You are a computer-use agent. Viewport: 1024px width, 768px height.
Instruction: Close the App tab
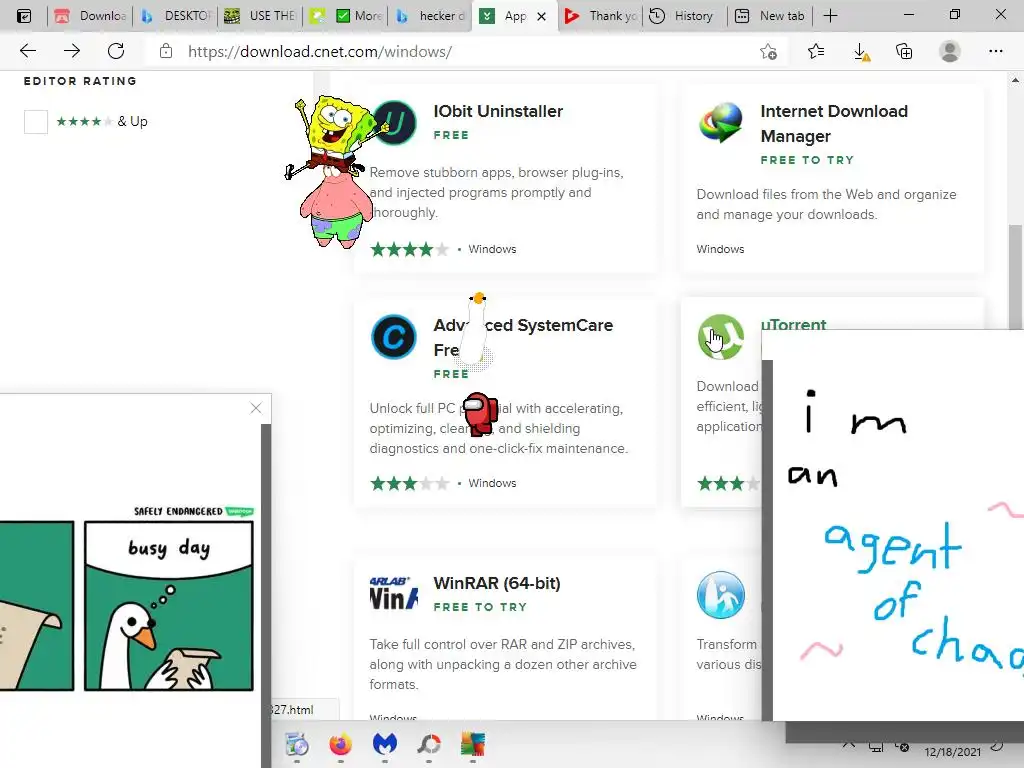coord(541,16)
